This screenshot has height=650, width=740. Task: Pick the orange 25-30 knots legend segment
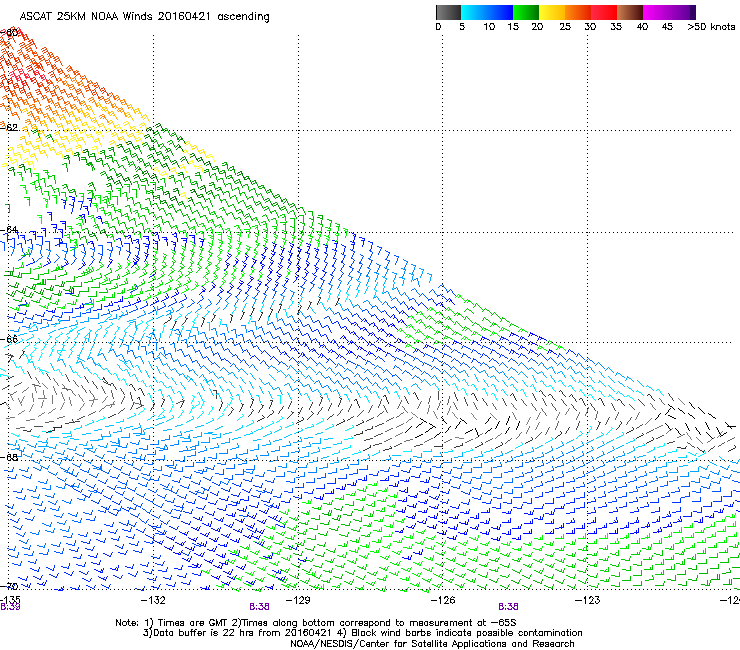[x=578, y=12]
